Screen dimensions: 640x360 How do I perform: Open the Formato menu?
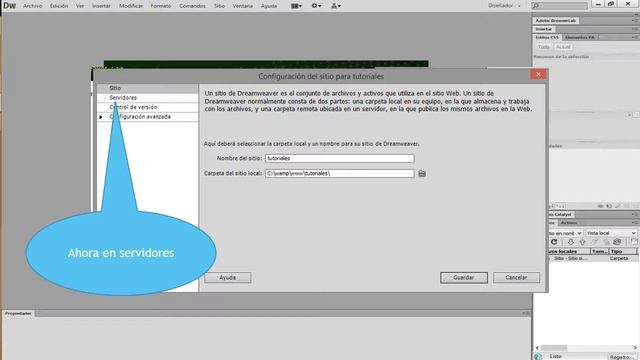[161, 6]
